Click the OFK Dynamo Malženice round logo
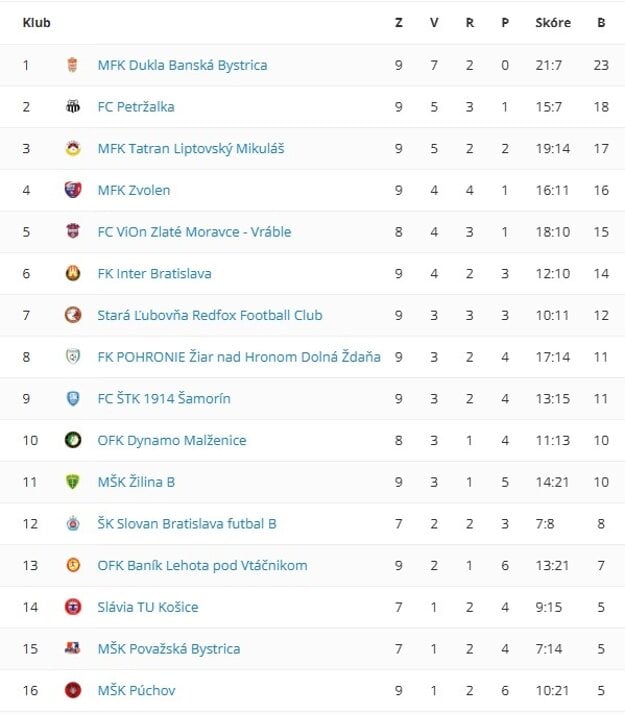Screen dimensions: 625x714 (x=72, y=440)
